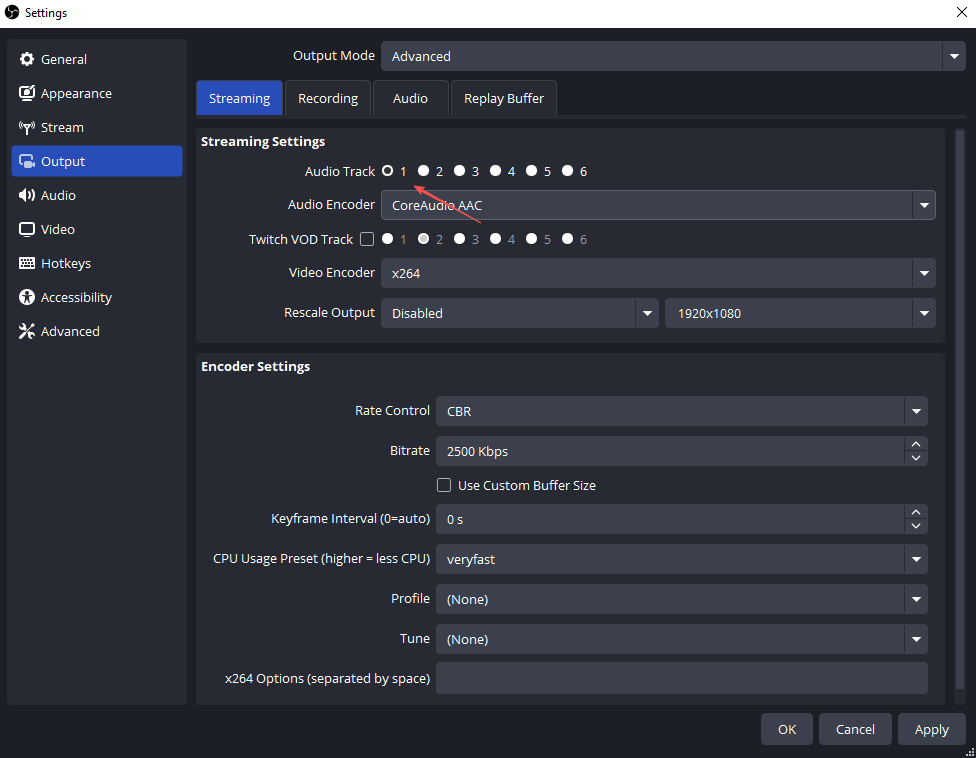Enable Use Custom Buffer Size
The height and width of the screenshot is (758, 976).
pyautogui.click(x=443, y=485)
